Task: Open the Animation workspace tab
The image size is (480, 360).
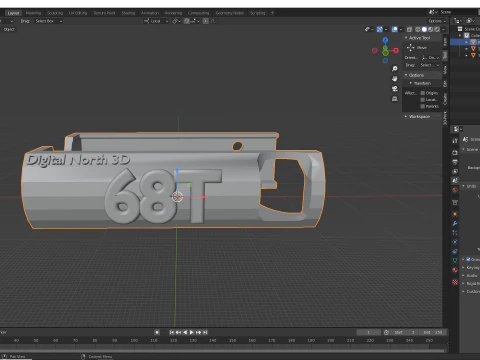Action: pyautogui.click(x=150, y=13)
